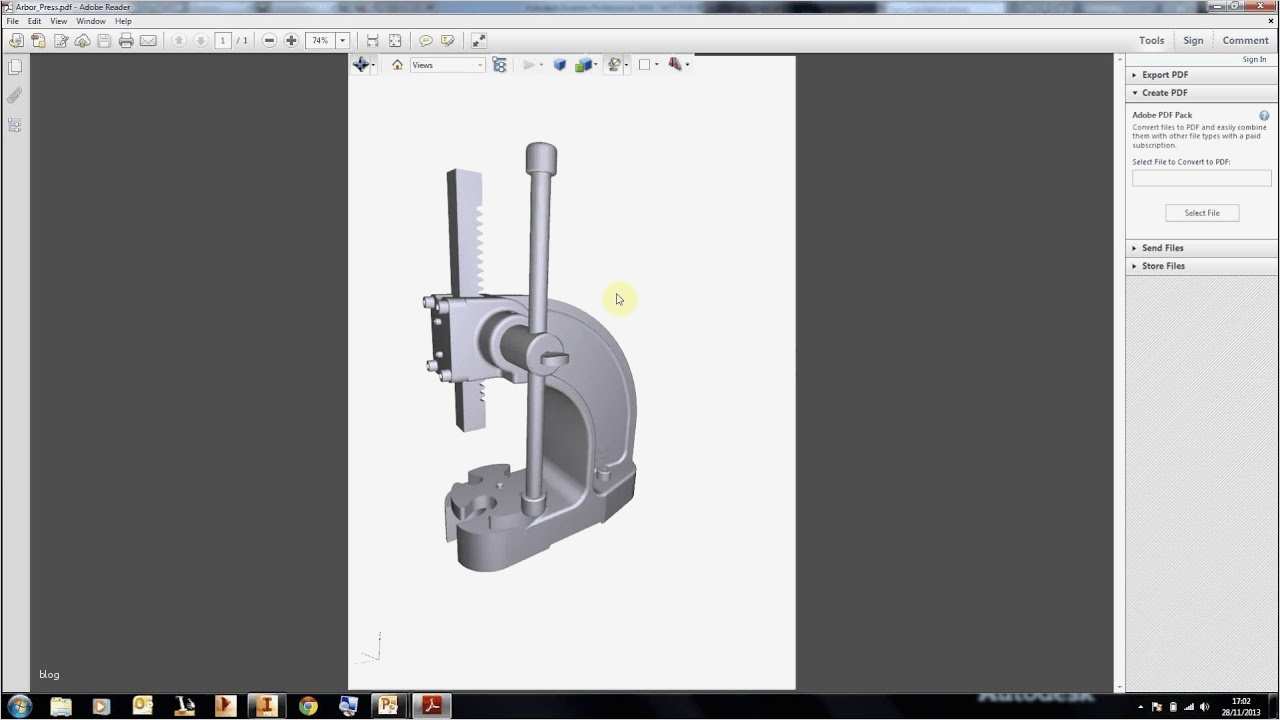Screen dimensions: 1280x720
Task: Click the Select File button
Action: (1202, 213)
